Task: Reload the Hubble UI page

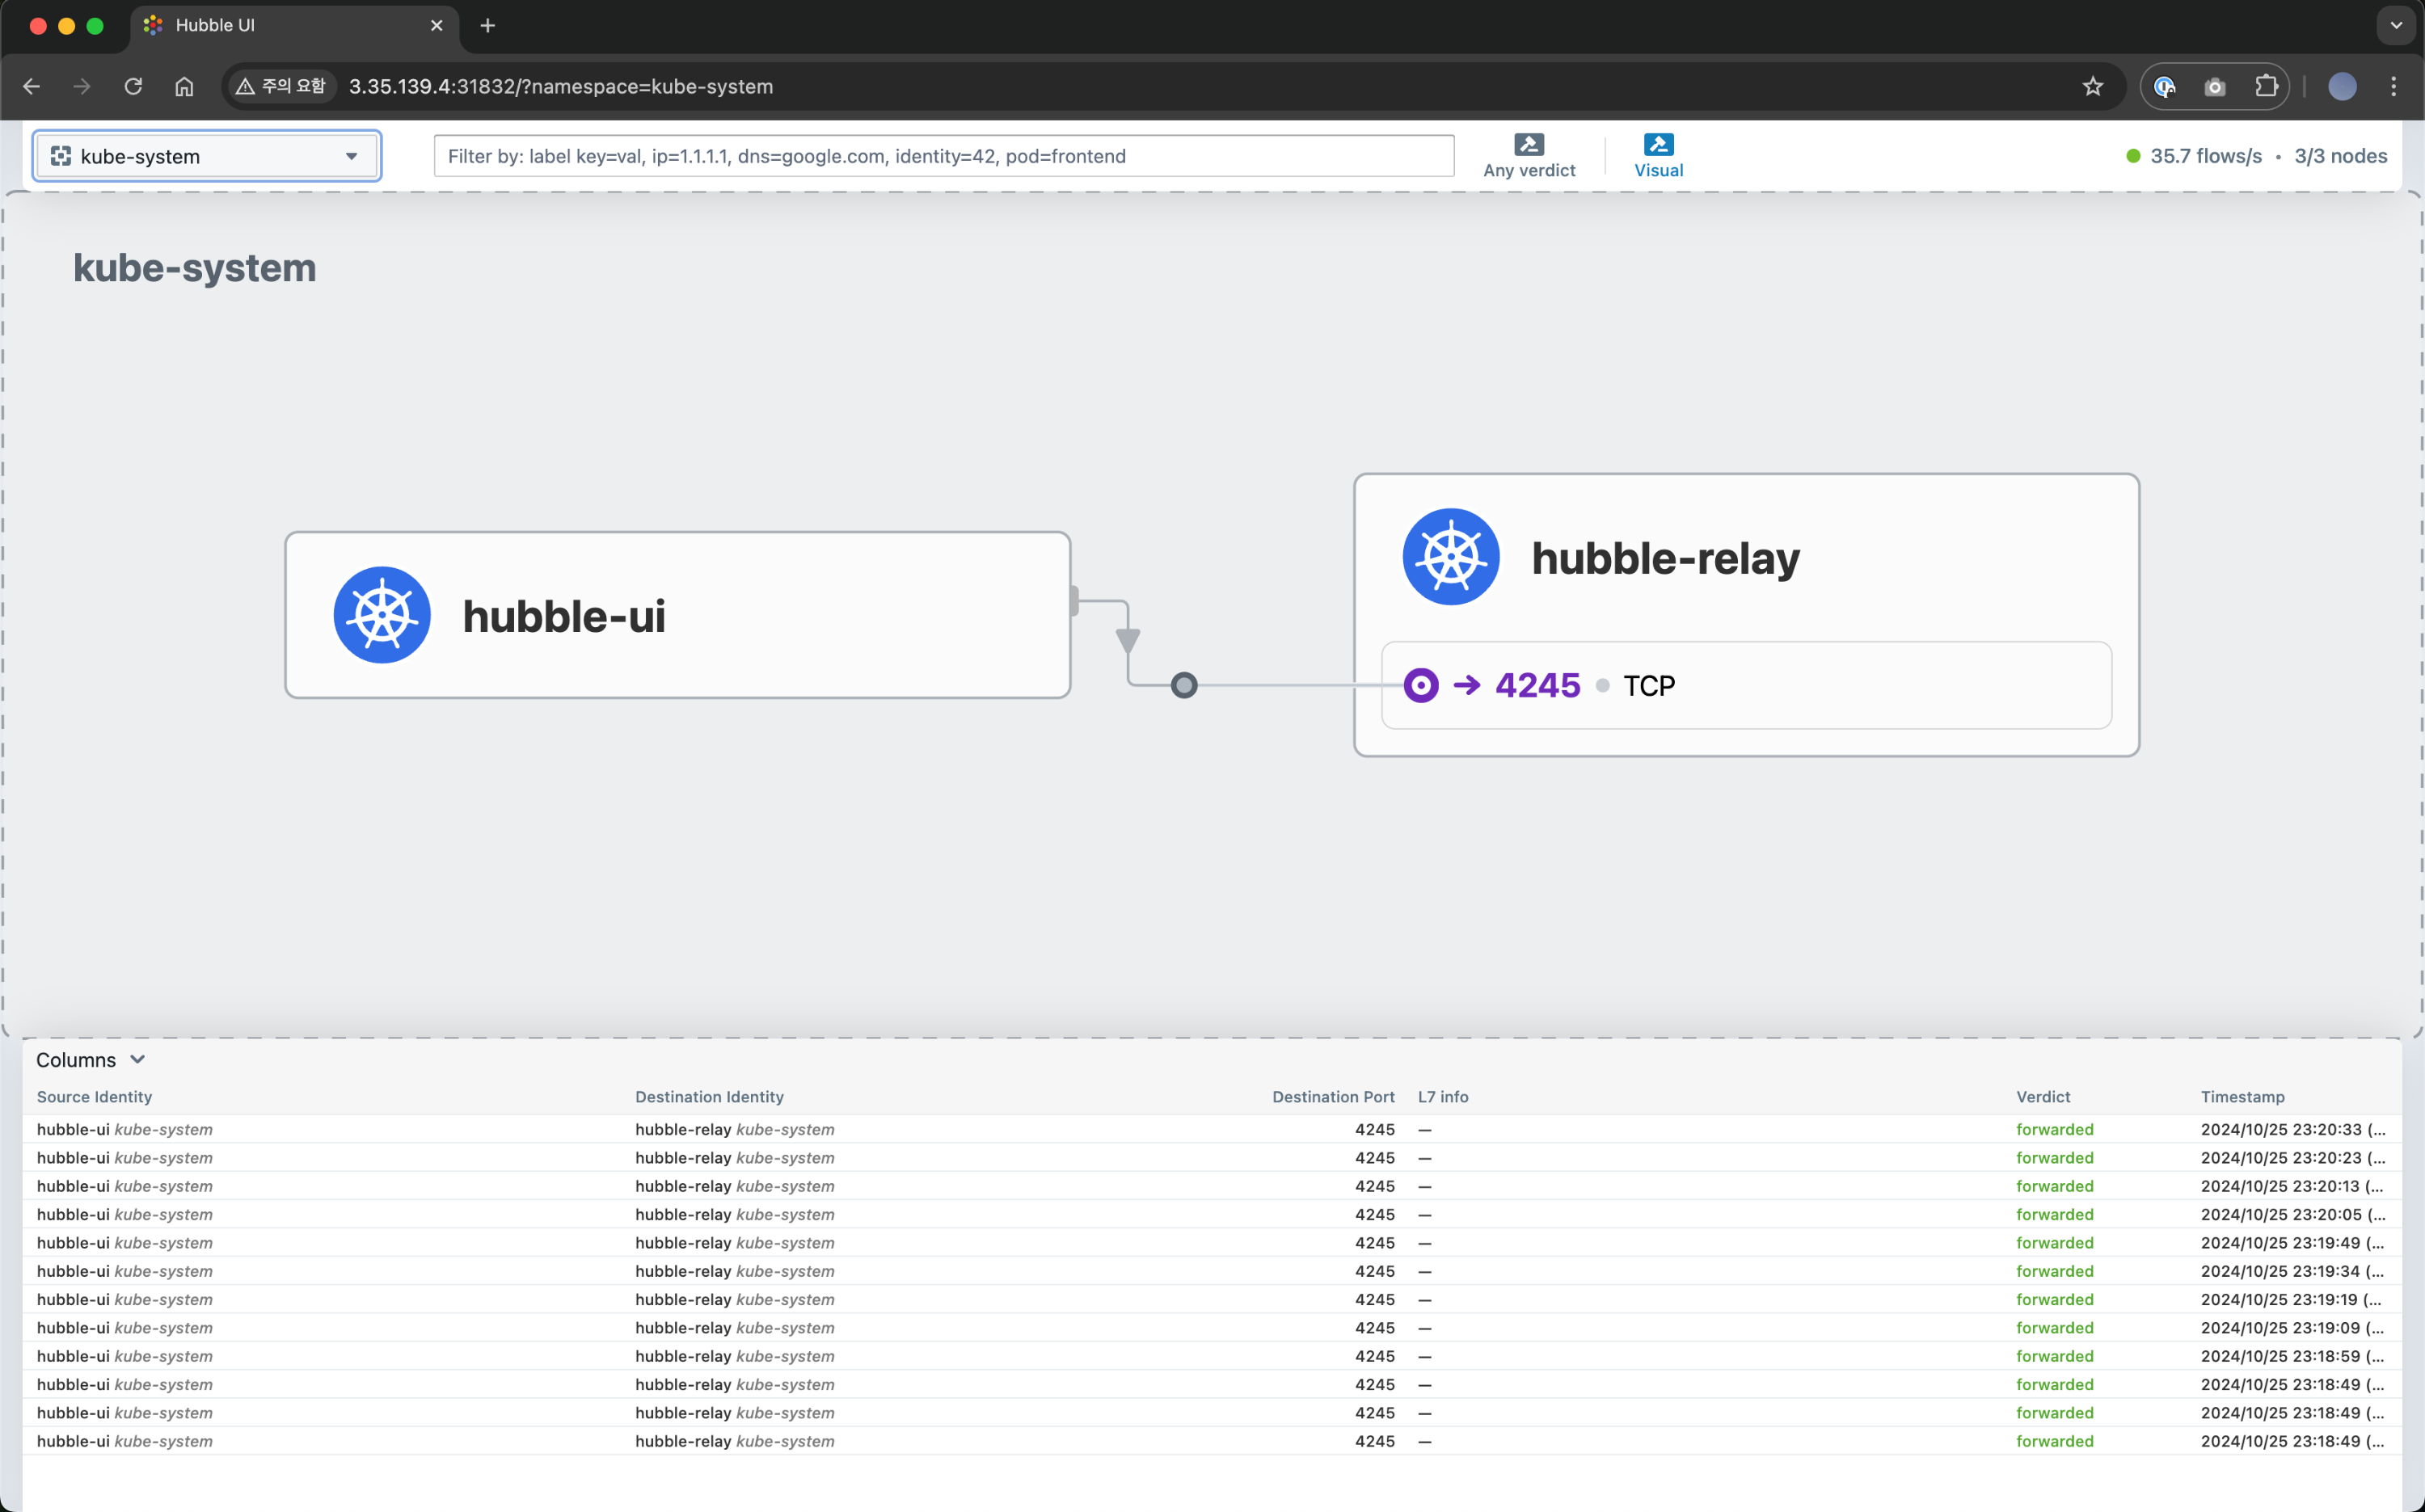Action: pyautogui.click(x=133, y=87)
